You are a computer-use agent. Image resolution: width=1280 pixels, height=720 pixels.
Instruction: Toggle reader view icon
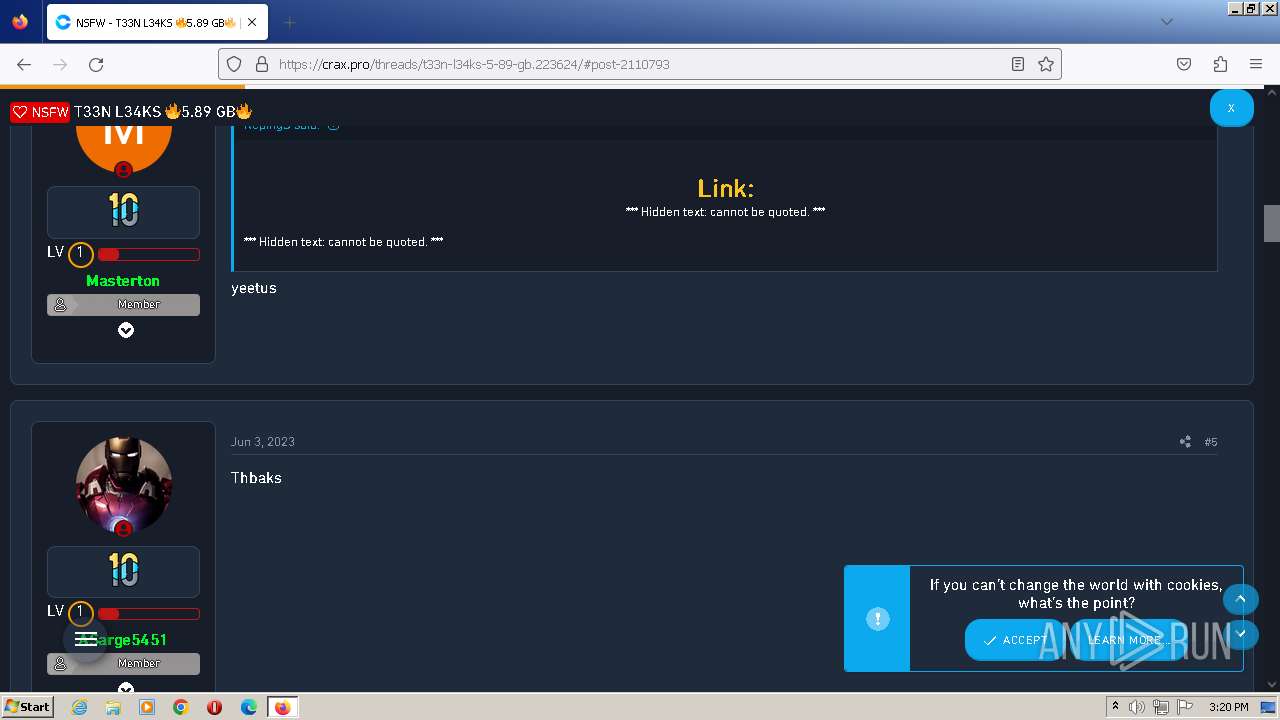[x=1018, y=64]
